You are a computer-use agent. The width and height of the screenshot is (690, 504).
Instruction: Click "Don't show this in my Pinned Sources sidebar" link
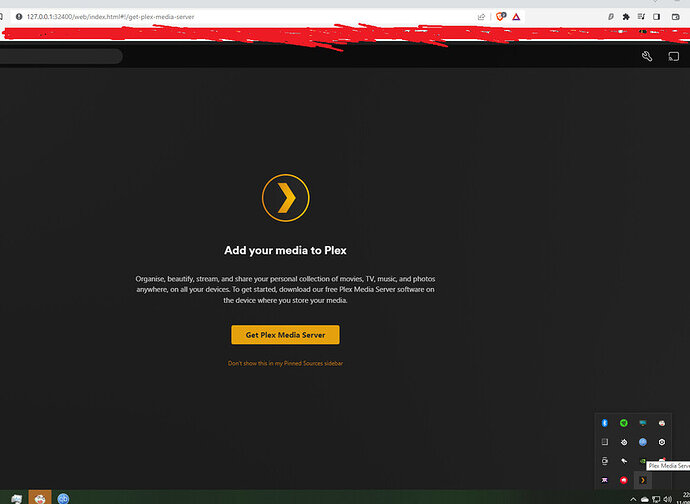[x=285, y=364]
